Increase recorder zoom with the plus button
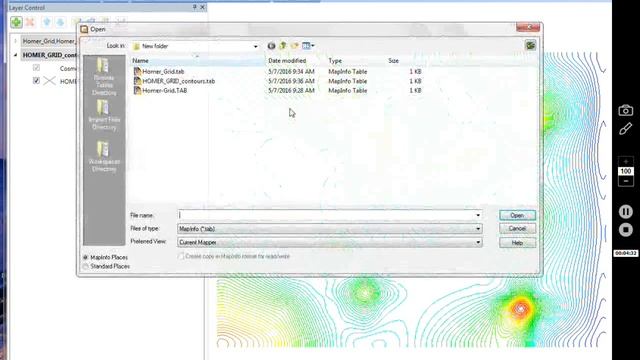Image resolution: width=640 pixels, height=360 pixels. pyautogui.click(x=626, y=161)
